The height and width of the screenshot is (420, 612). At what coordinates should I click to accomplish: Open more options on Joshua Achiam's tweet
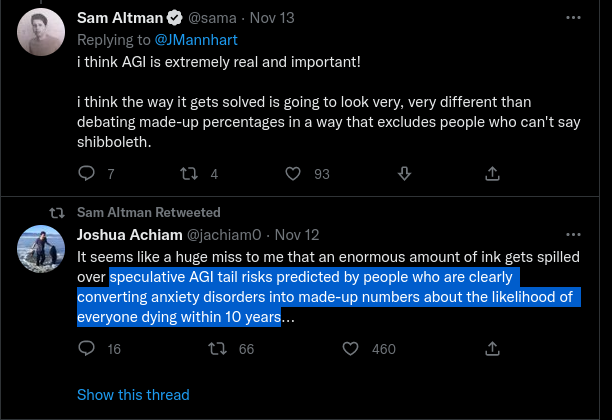[x=573, y=236]
